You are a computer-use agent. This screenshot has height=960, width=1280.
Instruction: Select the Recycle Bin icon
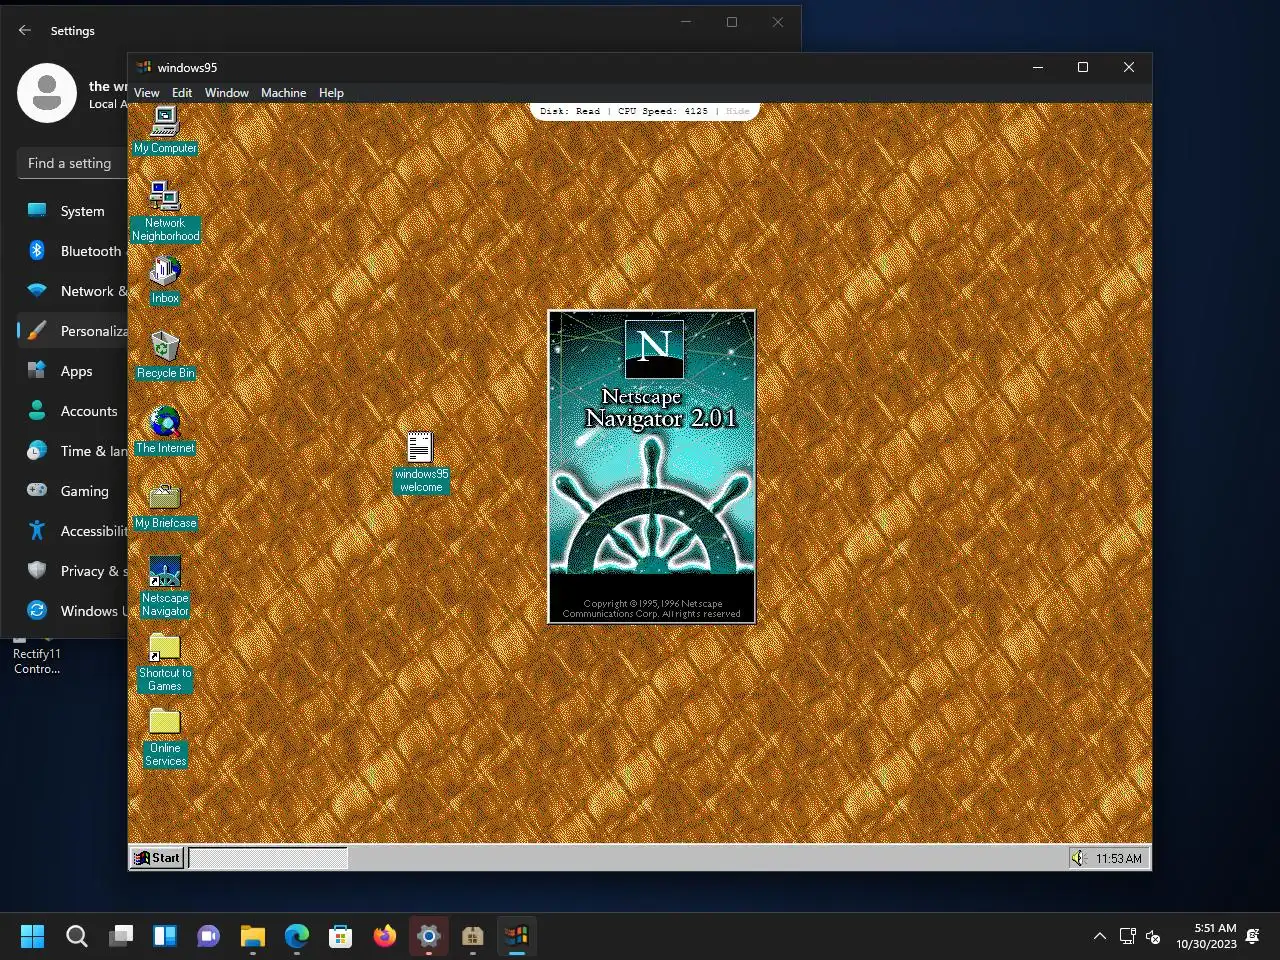[x=165, y=355]
